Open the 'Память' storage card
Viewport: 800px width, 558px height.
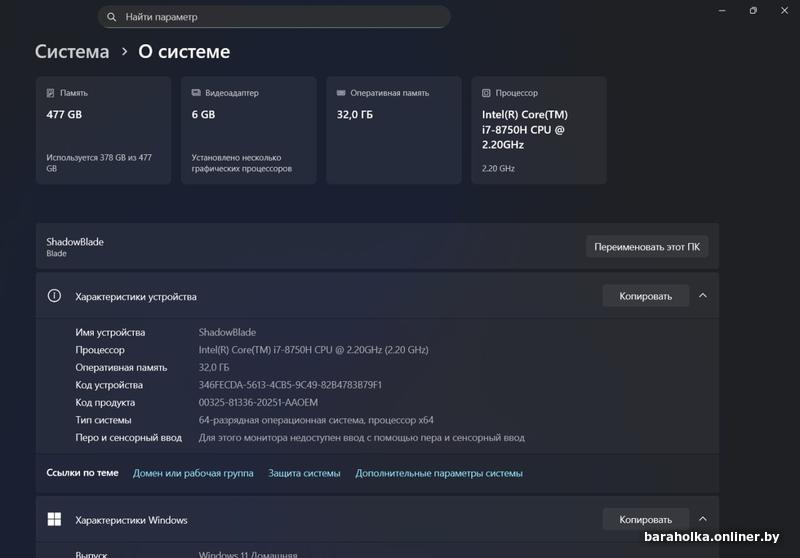(x=103, y=130)
